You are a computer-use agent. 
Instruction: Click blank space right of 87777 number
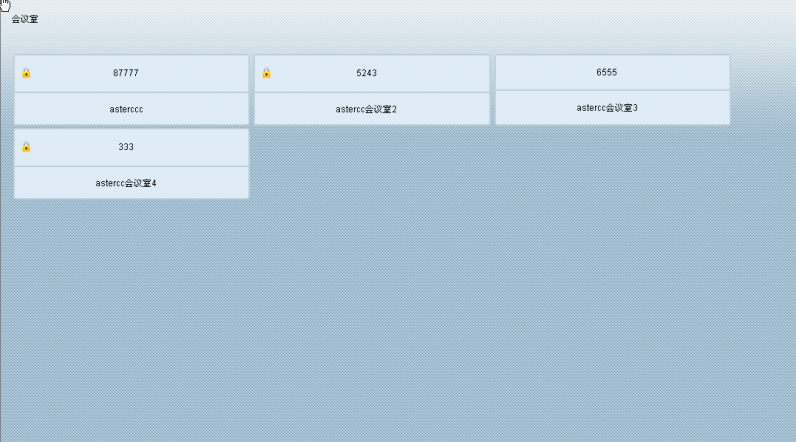pos(200,73)
